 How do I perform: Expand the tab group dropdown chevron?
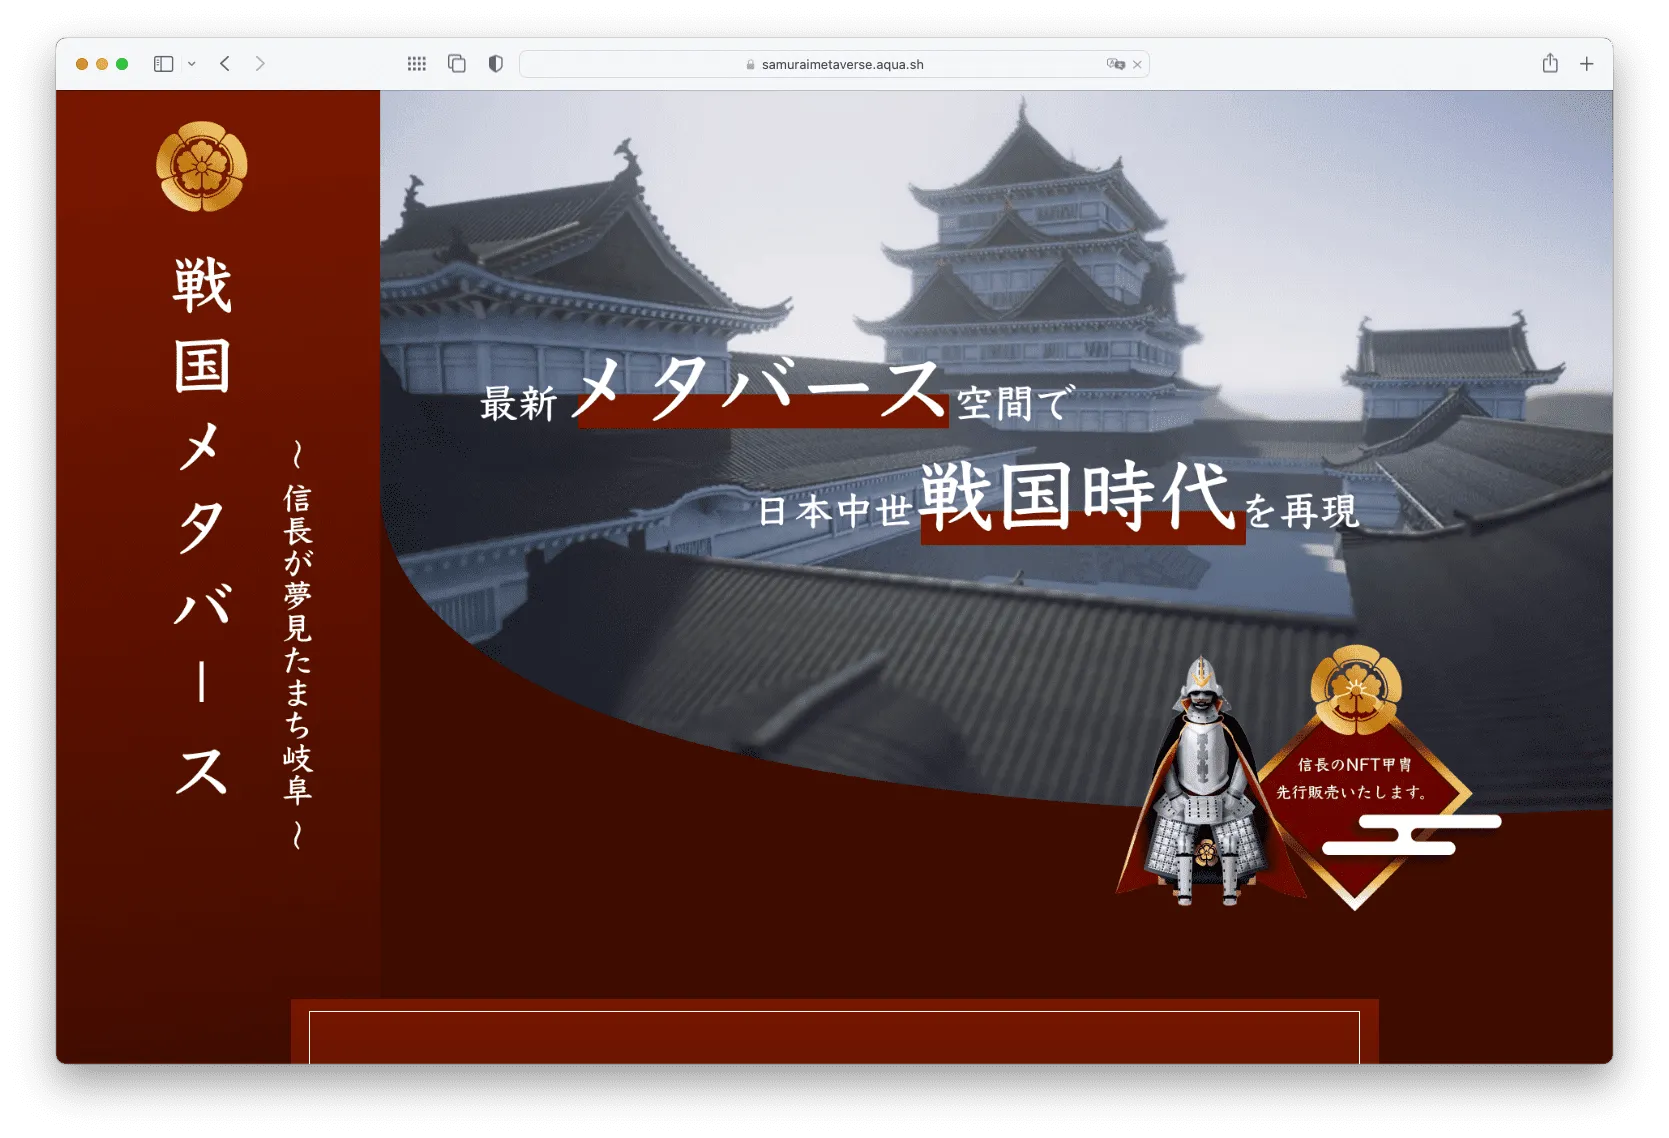pyautogui.click(x=192, y=64)
